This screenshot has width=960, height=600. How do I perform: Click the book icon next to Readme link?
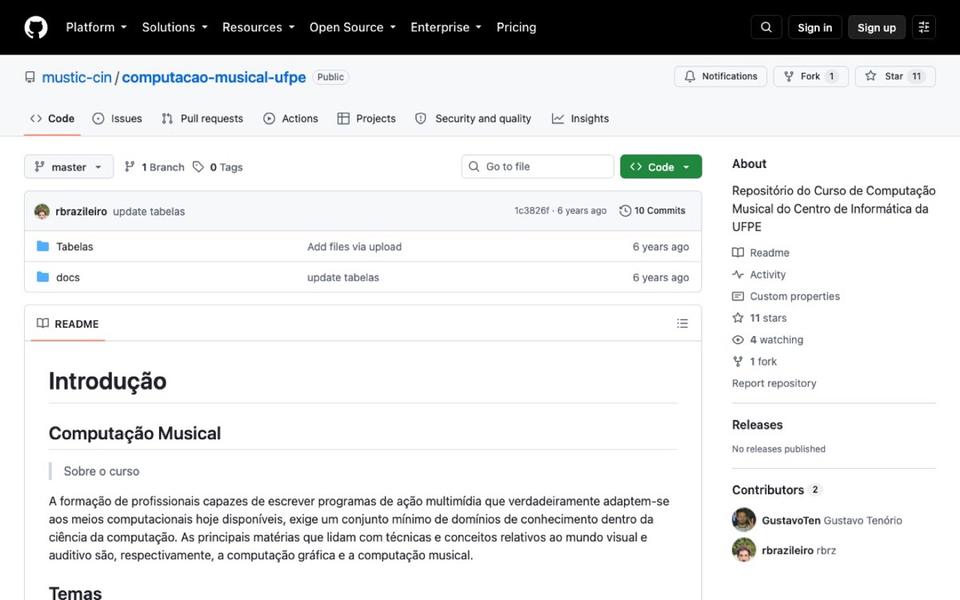click(738, 252)
